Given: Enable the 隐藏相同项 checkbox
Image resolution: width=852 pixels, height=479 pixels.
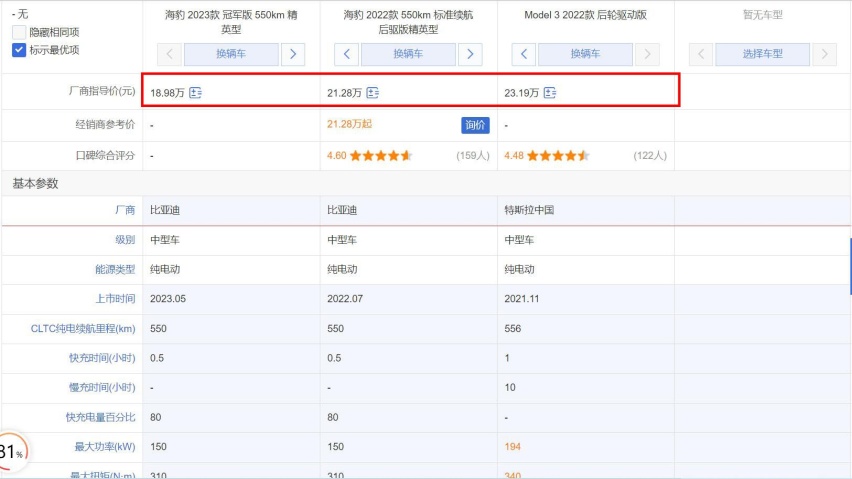Looking at the screenshot, I should (x=19, y=32).
